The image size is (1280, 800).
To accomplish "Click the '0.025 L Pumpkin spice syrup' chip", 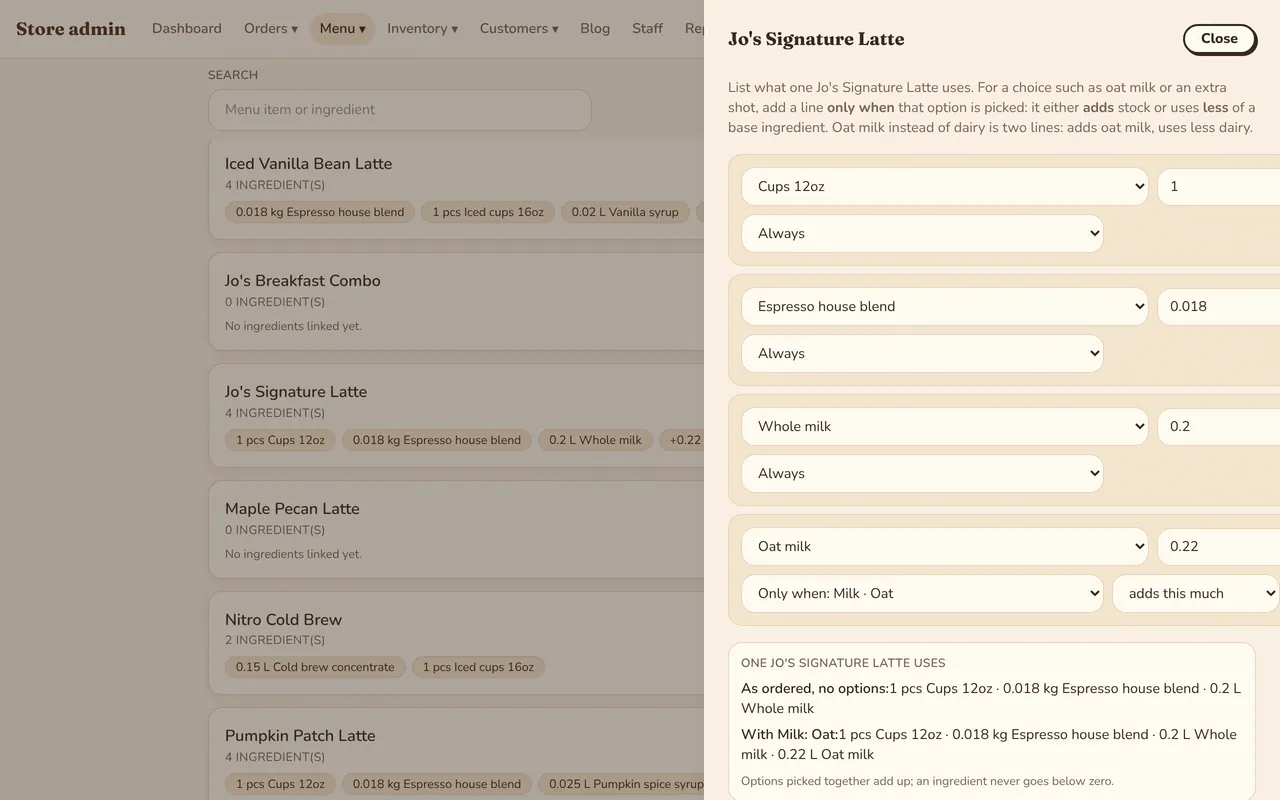I will [x=621, y=784].
